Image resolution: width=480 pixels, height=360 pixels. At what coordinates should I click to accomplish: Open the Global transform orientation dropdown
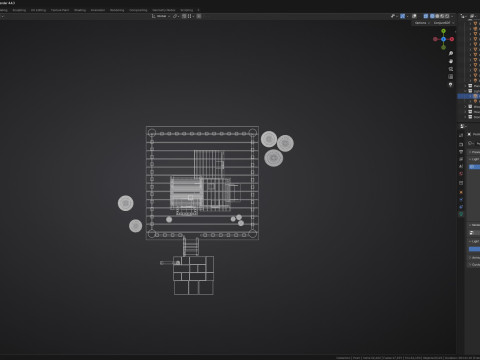[161, 16]
